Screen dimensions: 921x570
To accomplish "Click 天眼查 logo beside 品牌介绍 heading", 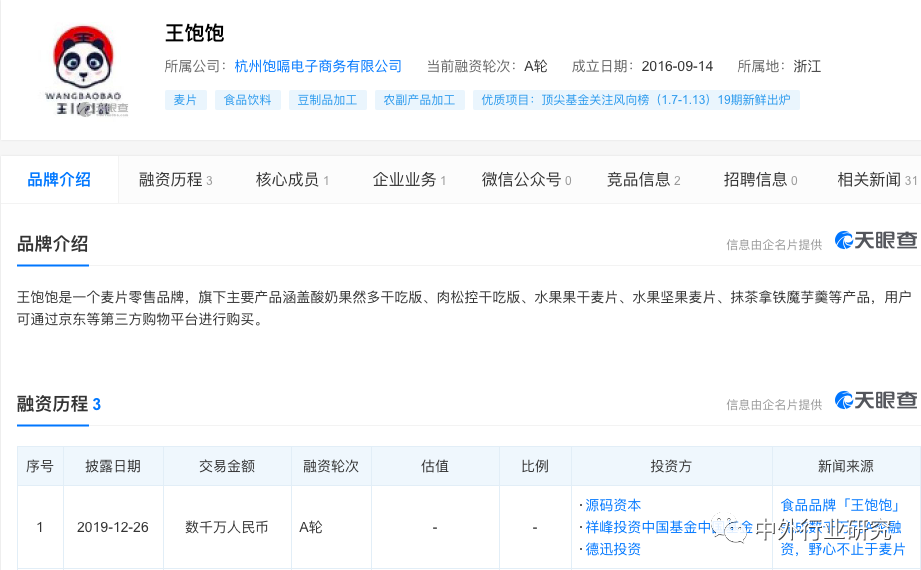I will pos(876,240).
